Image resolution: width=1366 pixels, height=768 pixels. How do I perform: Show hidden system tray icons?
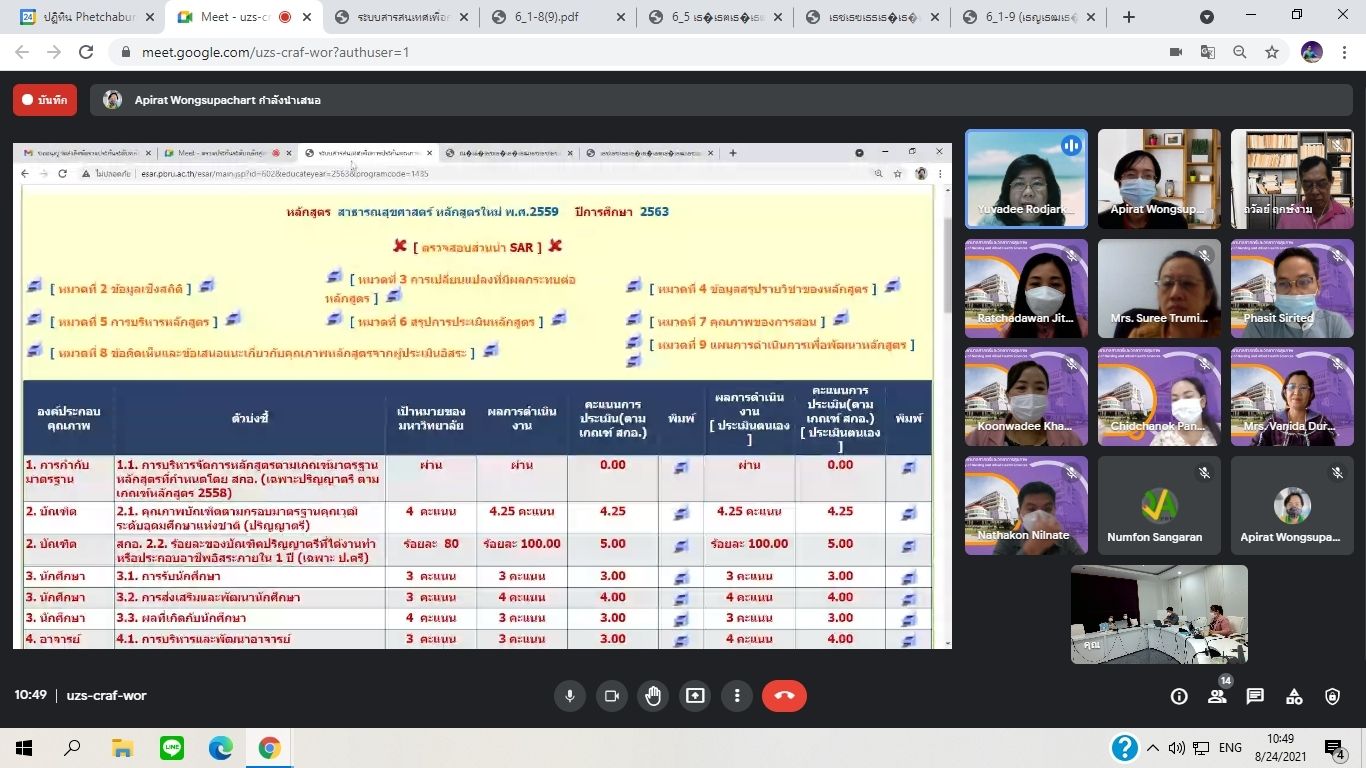tap(1153, 748)
